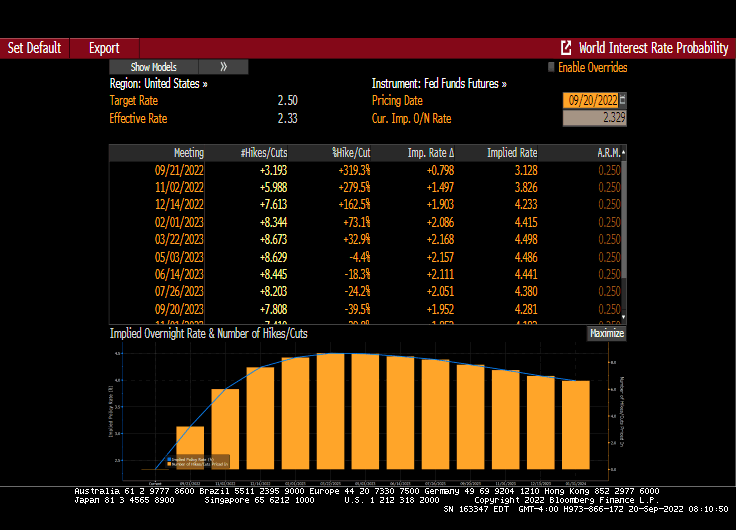Open the Export menu
This screenshot has height=530, width=736.
click(x=104, y=48)
